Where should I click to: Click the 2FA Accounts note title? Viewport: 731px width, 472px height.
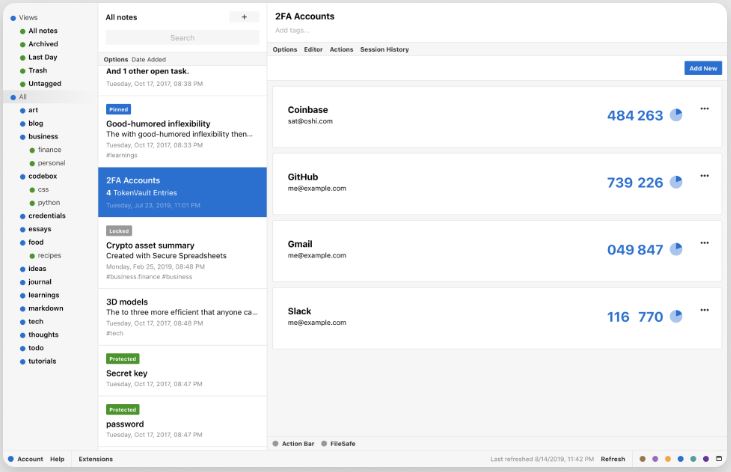pyautogui.click(x=305, y=16)
